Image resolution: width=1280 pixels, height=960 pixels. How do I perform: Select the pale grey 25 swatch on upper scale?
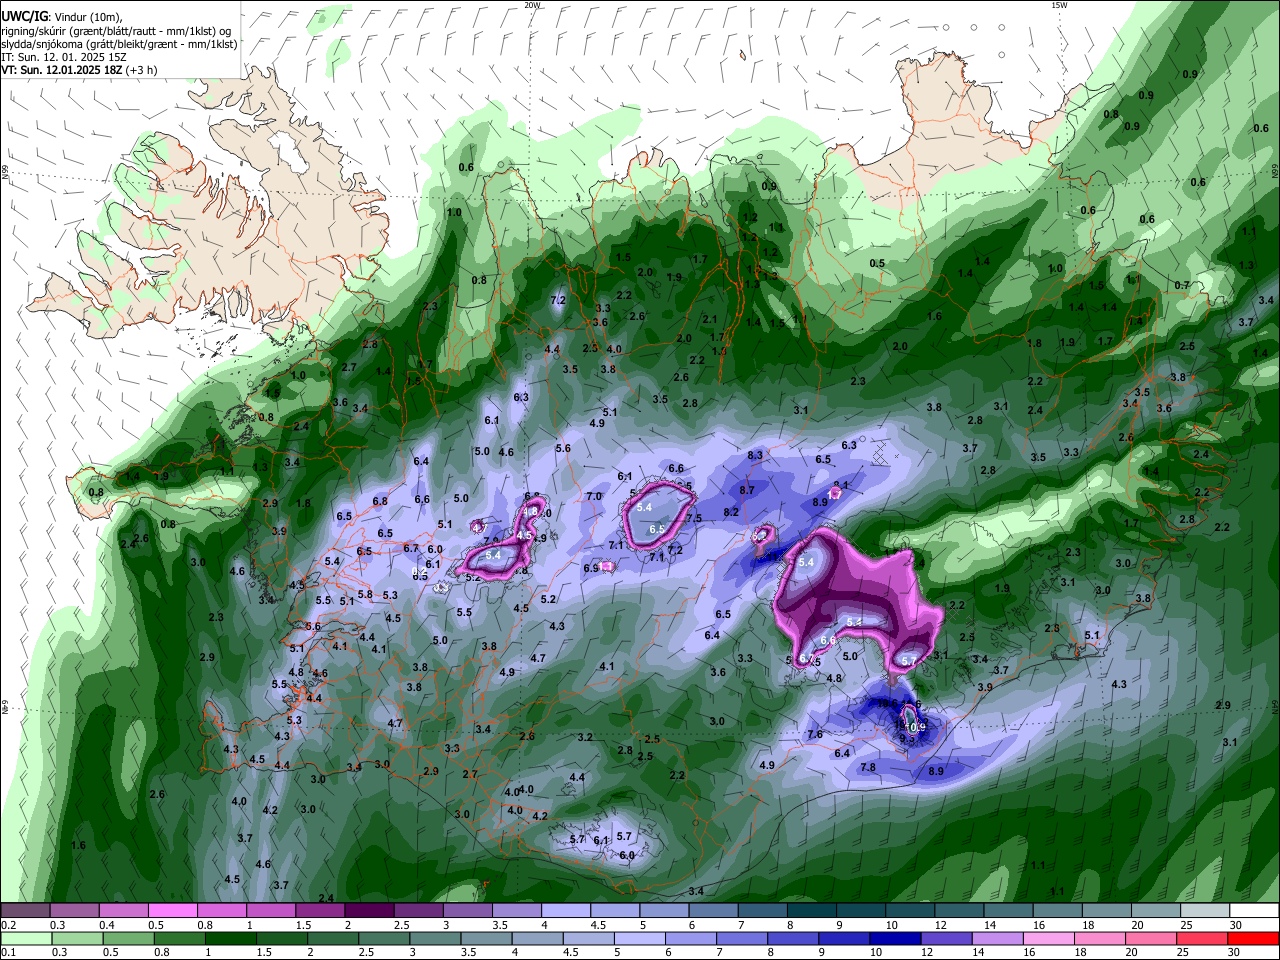(x=1205, y=911)
